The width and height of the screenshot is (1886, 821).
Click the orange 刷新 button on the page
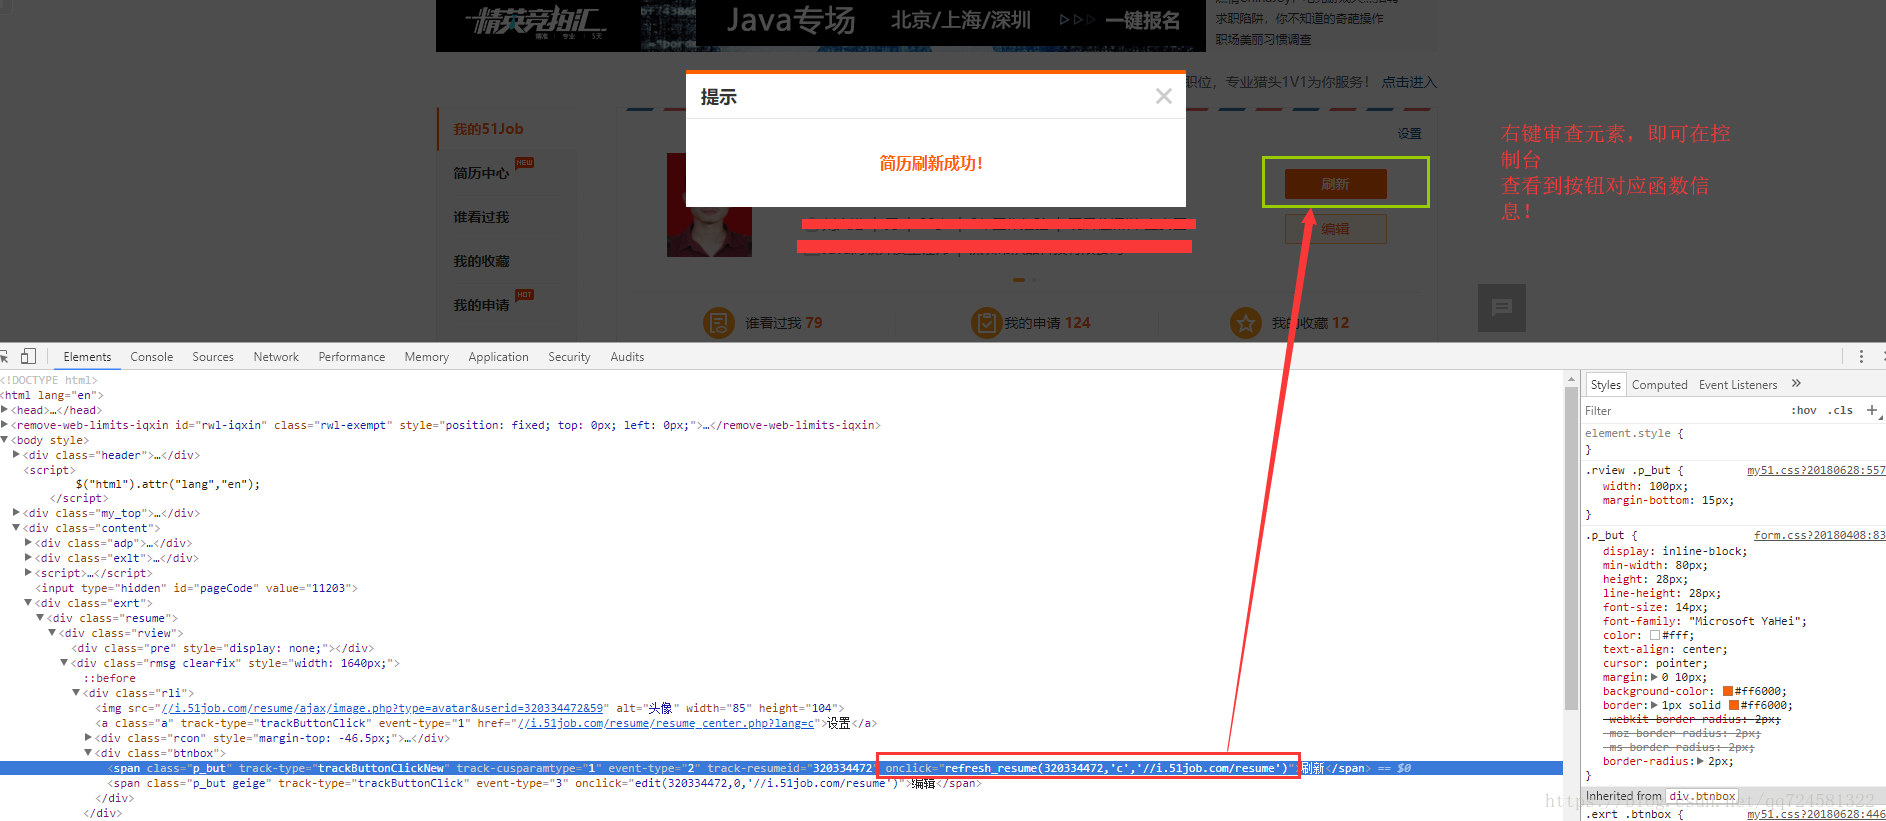click(x=1335, y=184)
